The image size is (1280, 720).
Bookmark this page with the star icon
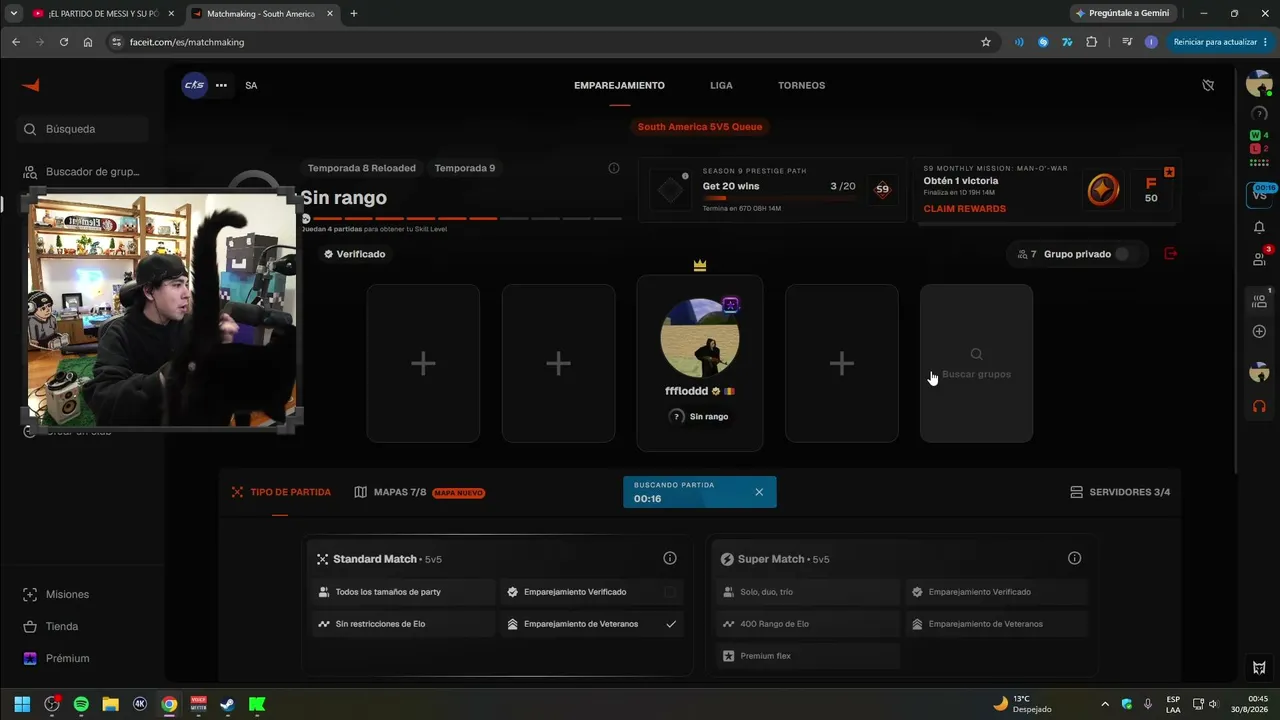[986, 42]
